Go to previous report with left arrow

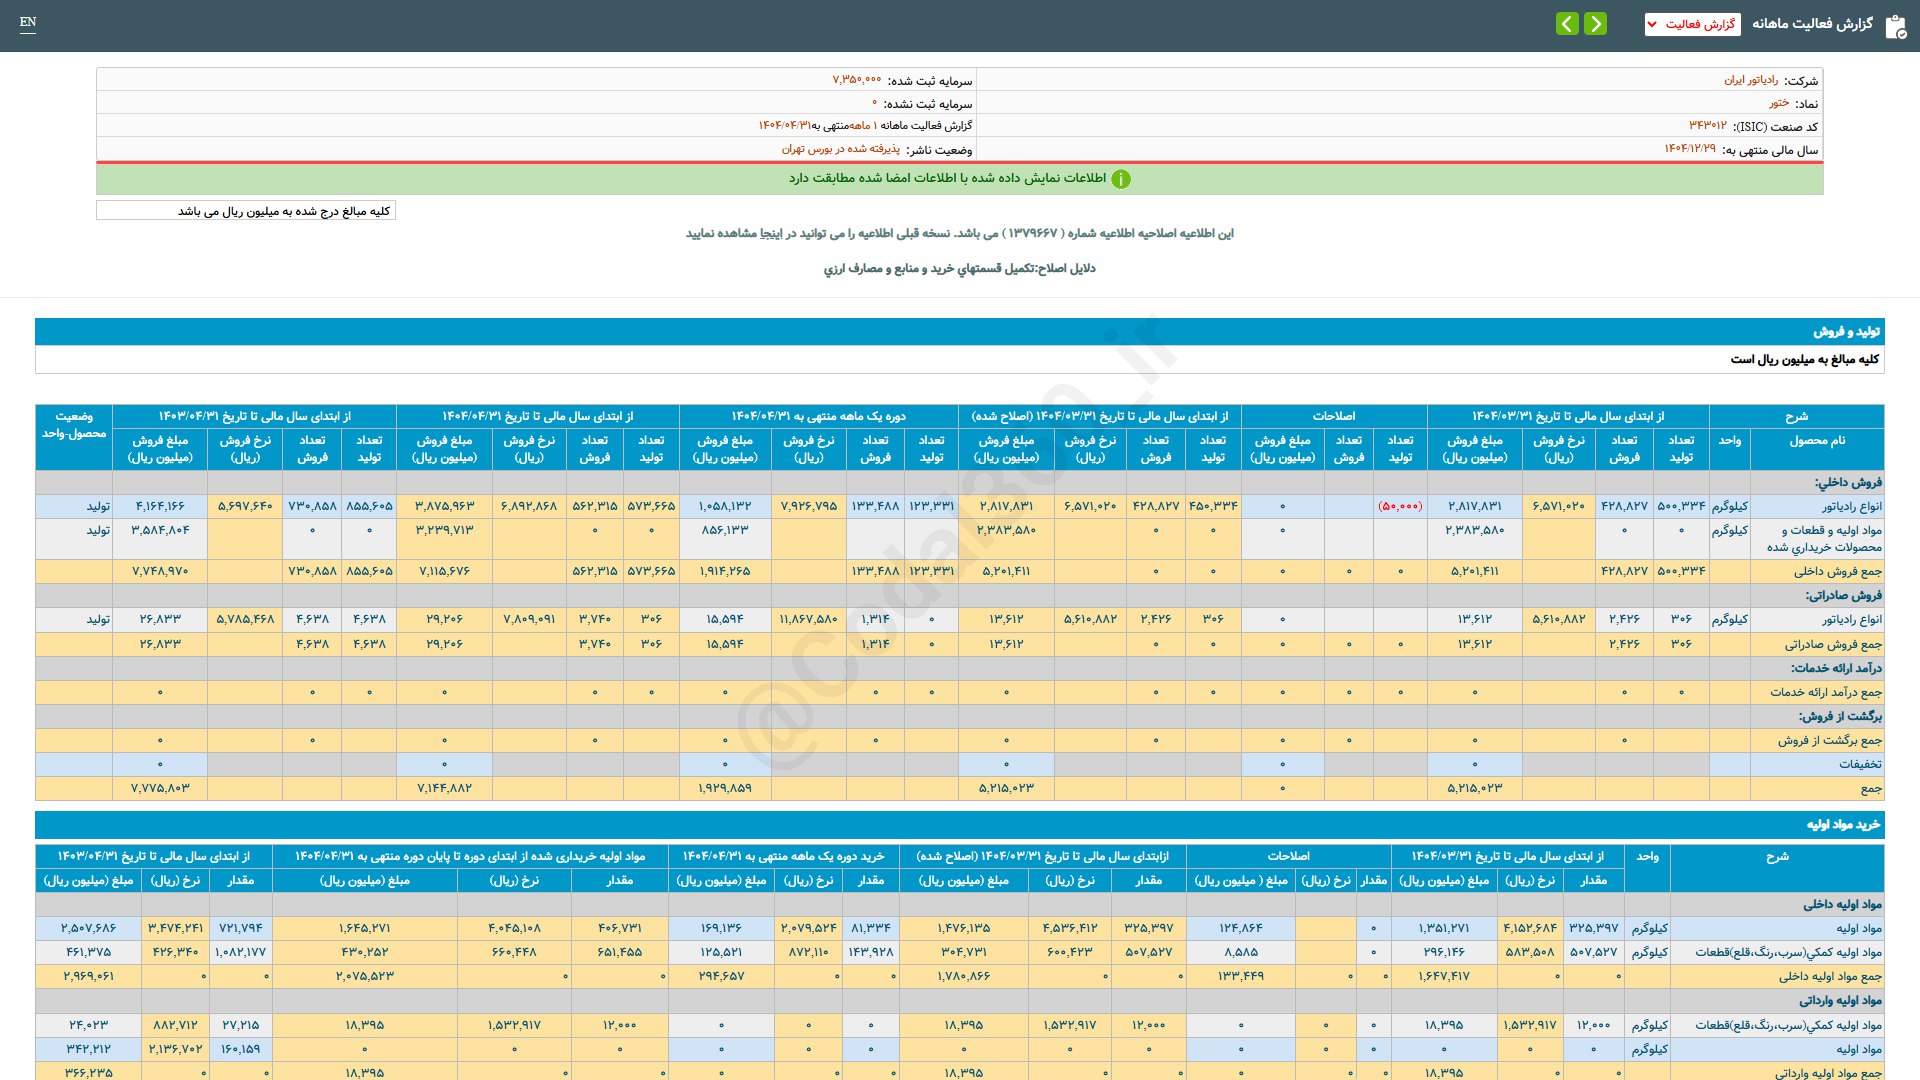pyautogui.click(x=1567, y=23)
